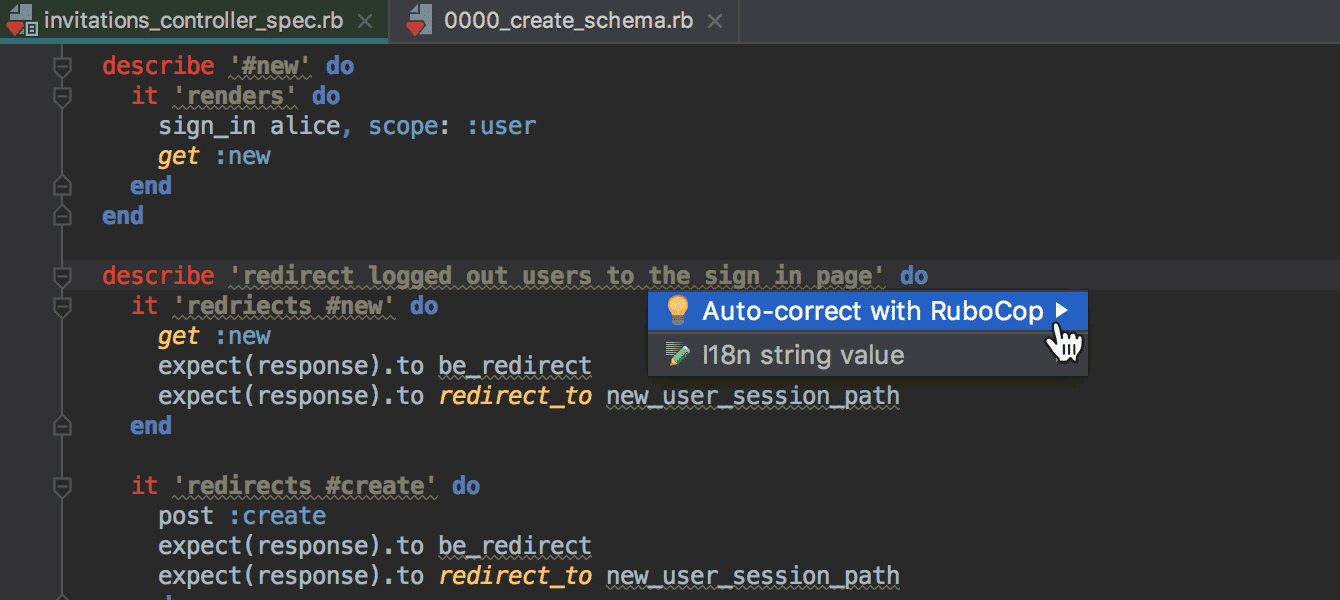
Task: Click the Ruby file icon on invitations_controller_spec.rb tab
Action: pos(22,21)
